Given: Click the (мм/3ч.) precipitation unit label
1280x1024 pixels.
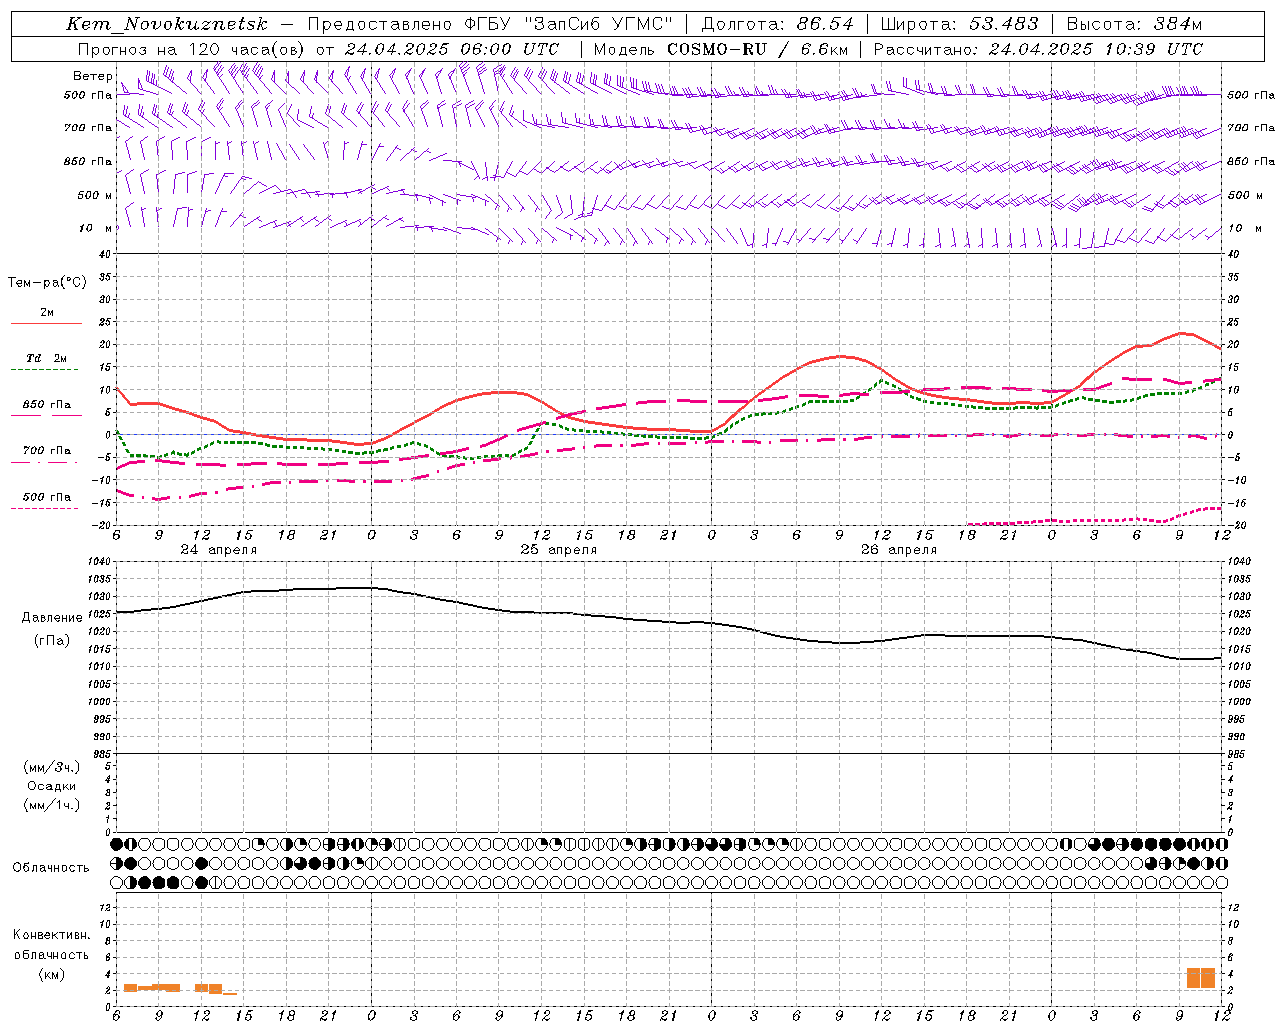Looking at the screenshot, I should (52, 768).
